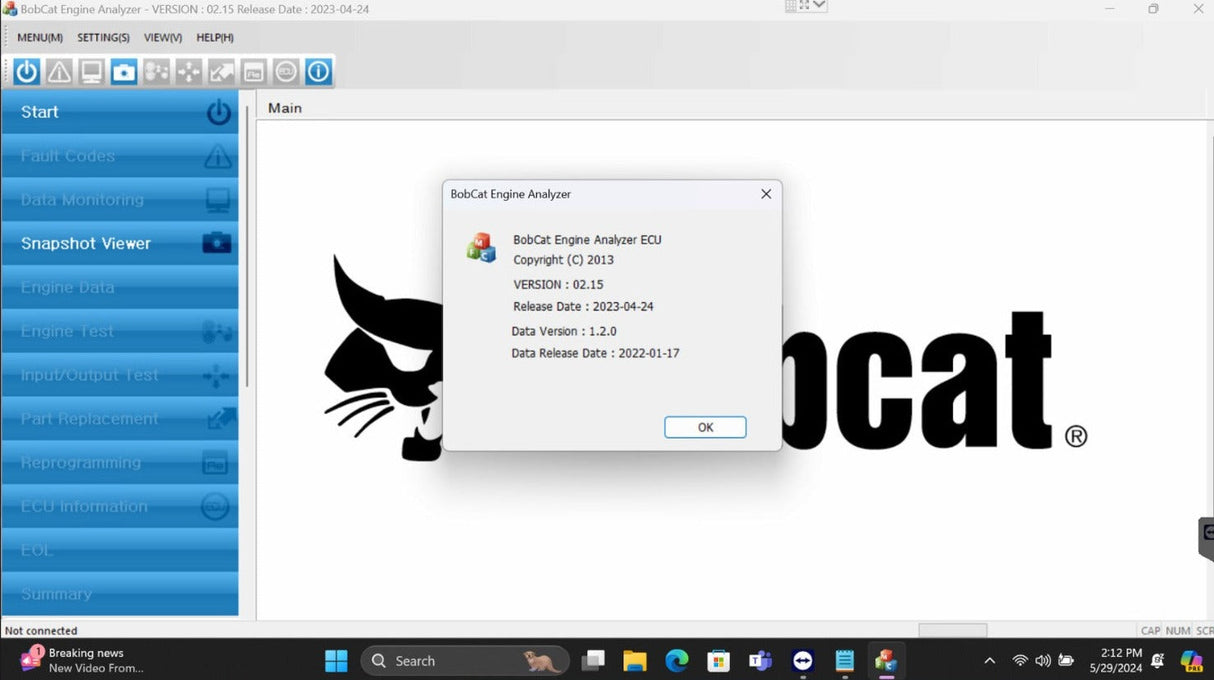The width and height of the screenshot is (1214, 680).
Task: Open Fault Codes warning triangle toolbar icon
Action: point(59,72)
